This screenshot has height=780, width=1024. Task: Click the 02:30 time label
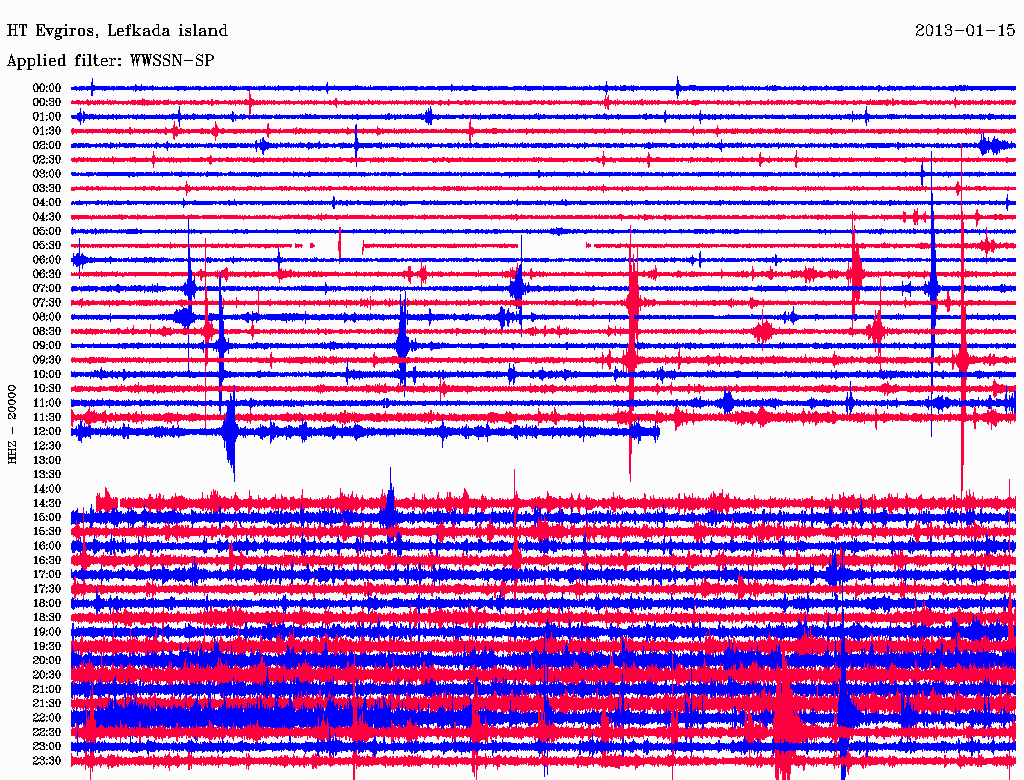[47, 160]
